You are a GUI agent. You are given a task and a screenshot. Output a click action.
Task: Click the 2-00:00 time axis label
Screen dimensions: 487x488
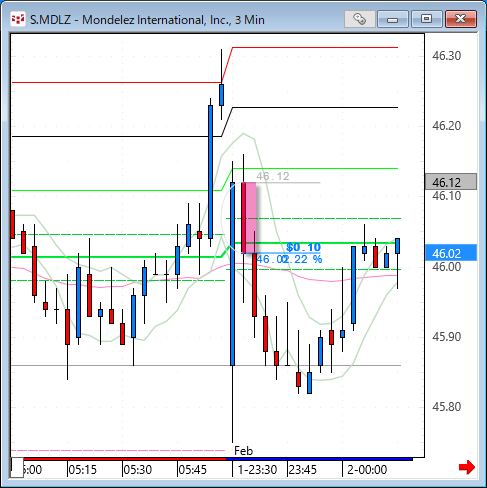(x=367, y=470)
